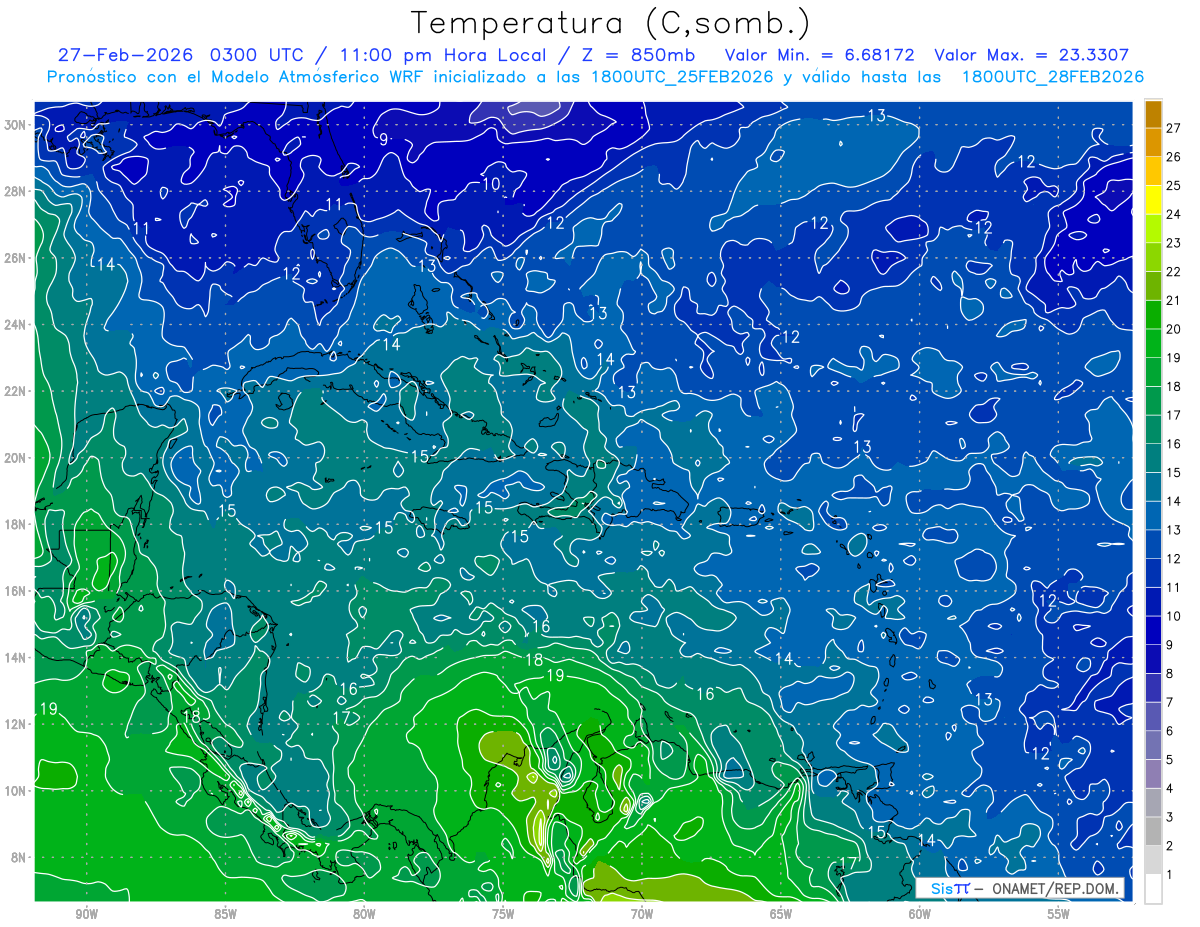Image resolution: width=1200 pixels, height=927 pixels.
Task: Click color bar legend value "1"
Action: [1169, 875]
